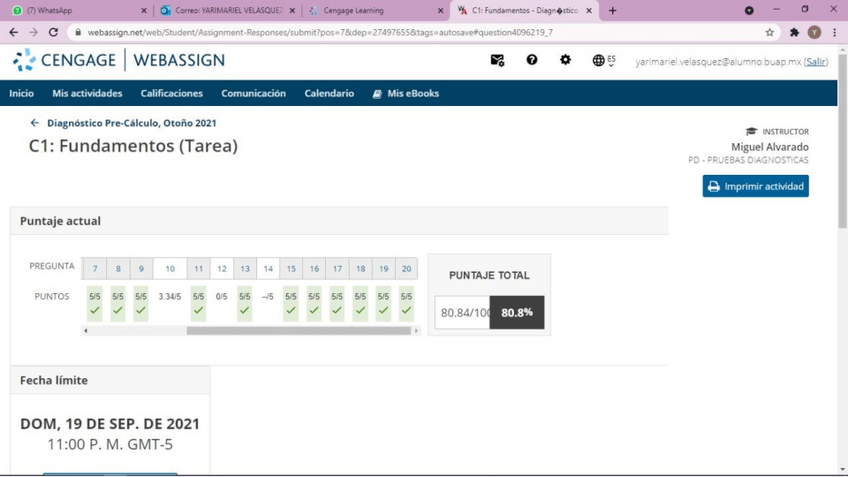
Task: Jump to question 12
Action: (222, 269)
